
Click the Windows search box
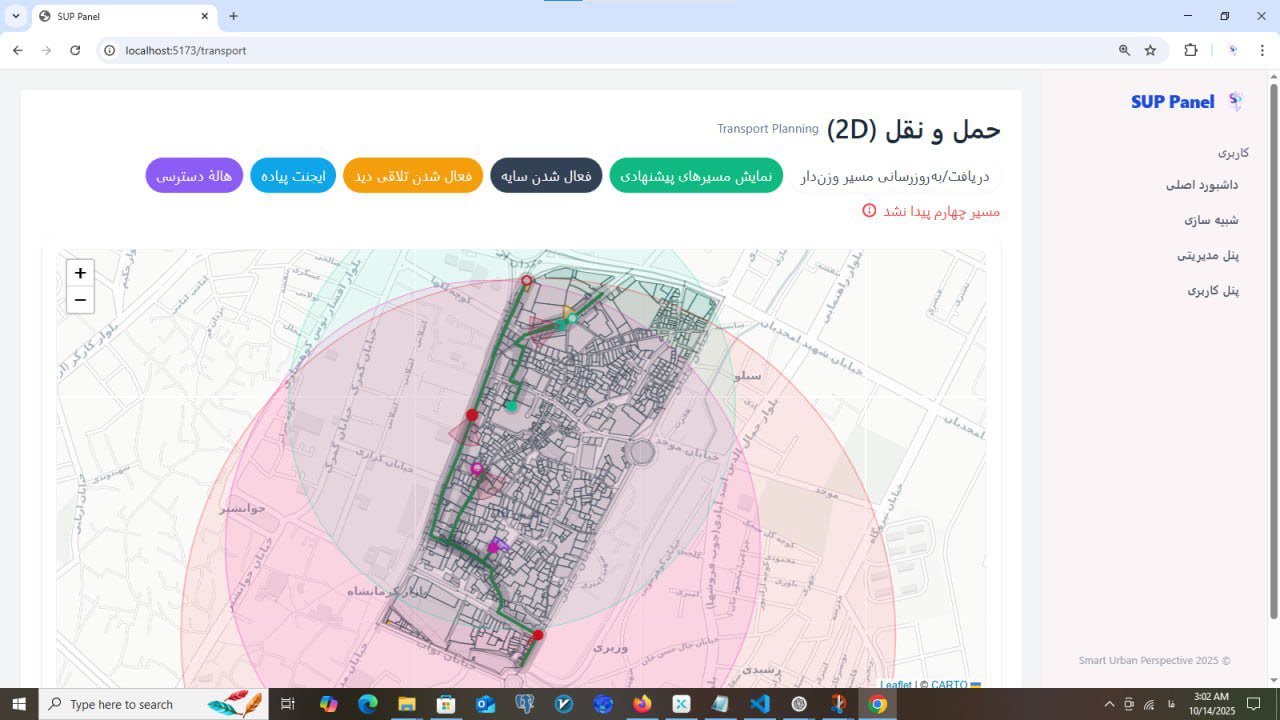click(152, 704)
